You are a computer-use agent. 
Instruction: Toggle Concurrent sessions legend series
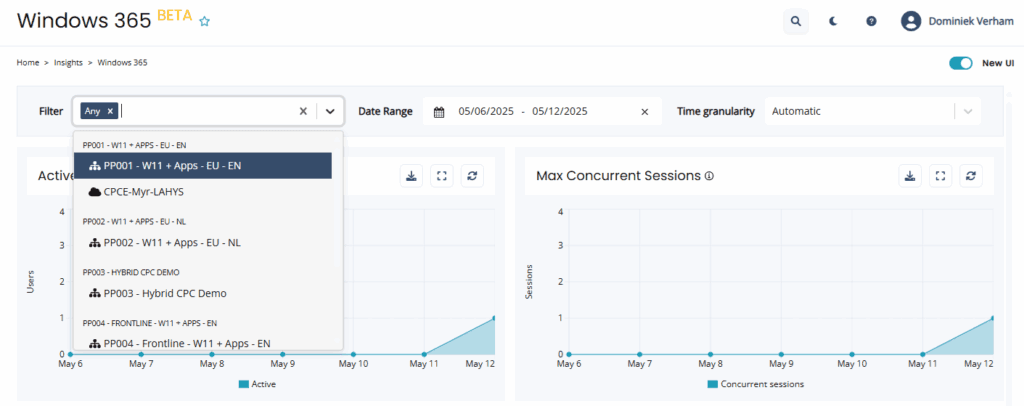(755, 384)
